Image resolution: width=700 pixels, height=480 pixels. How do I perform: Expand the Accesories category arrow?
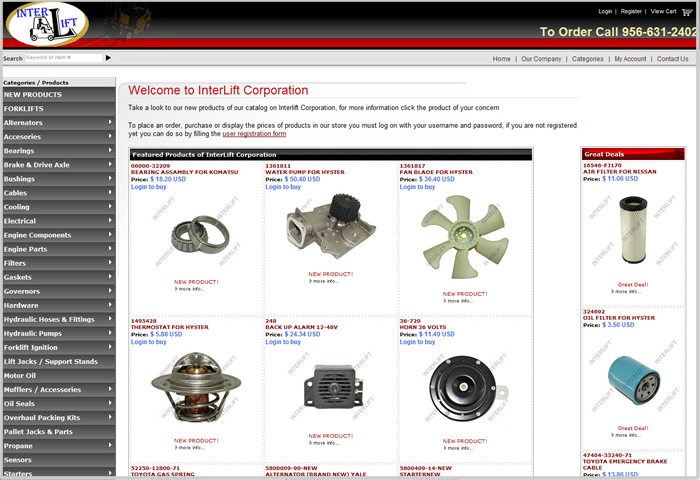coord(110,136)
